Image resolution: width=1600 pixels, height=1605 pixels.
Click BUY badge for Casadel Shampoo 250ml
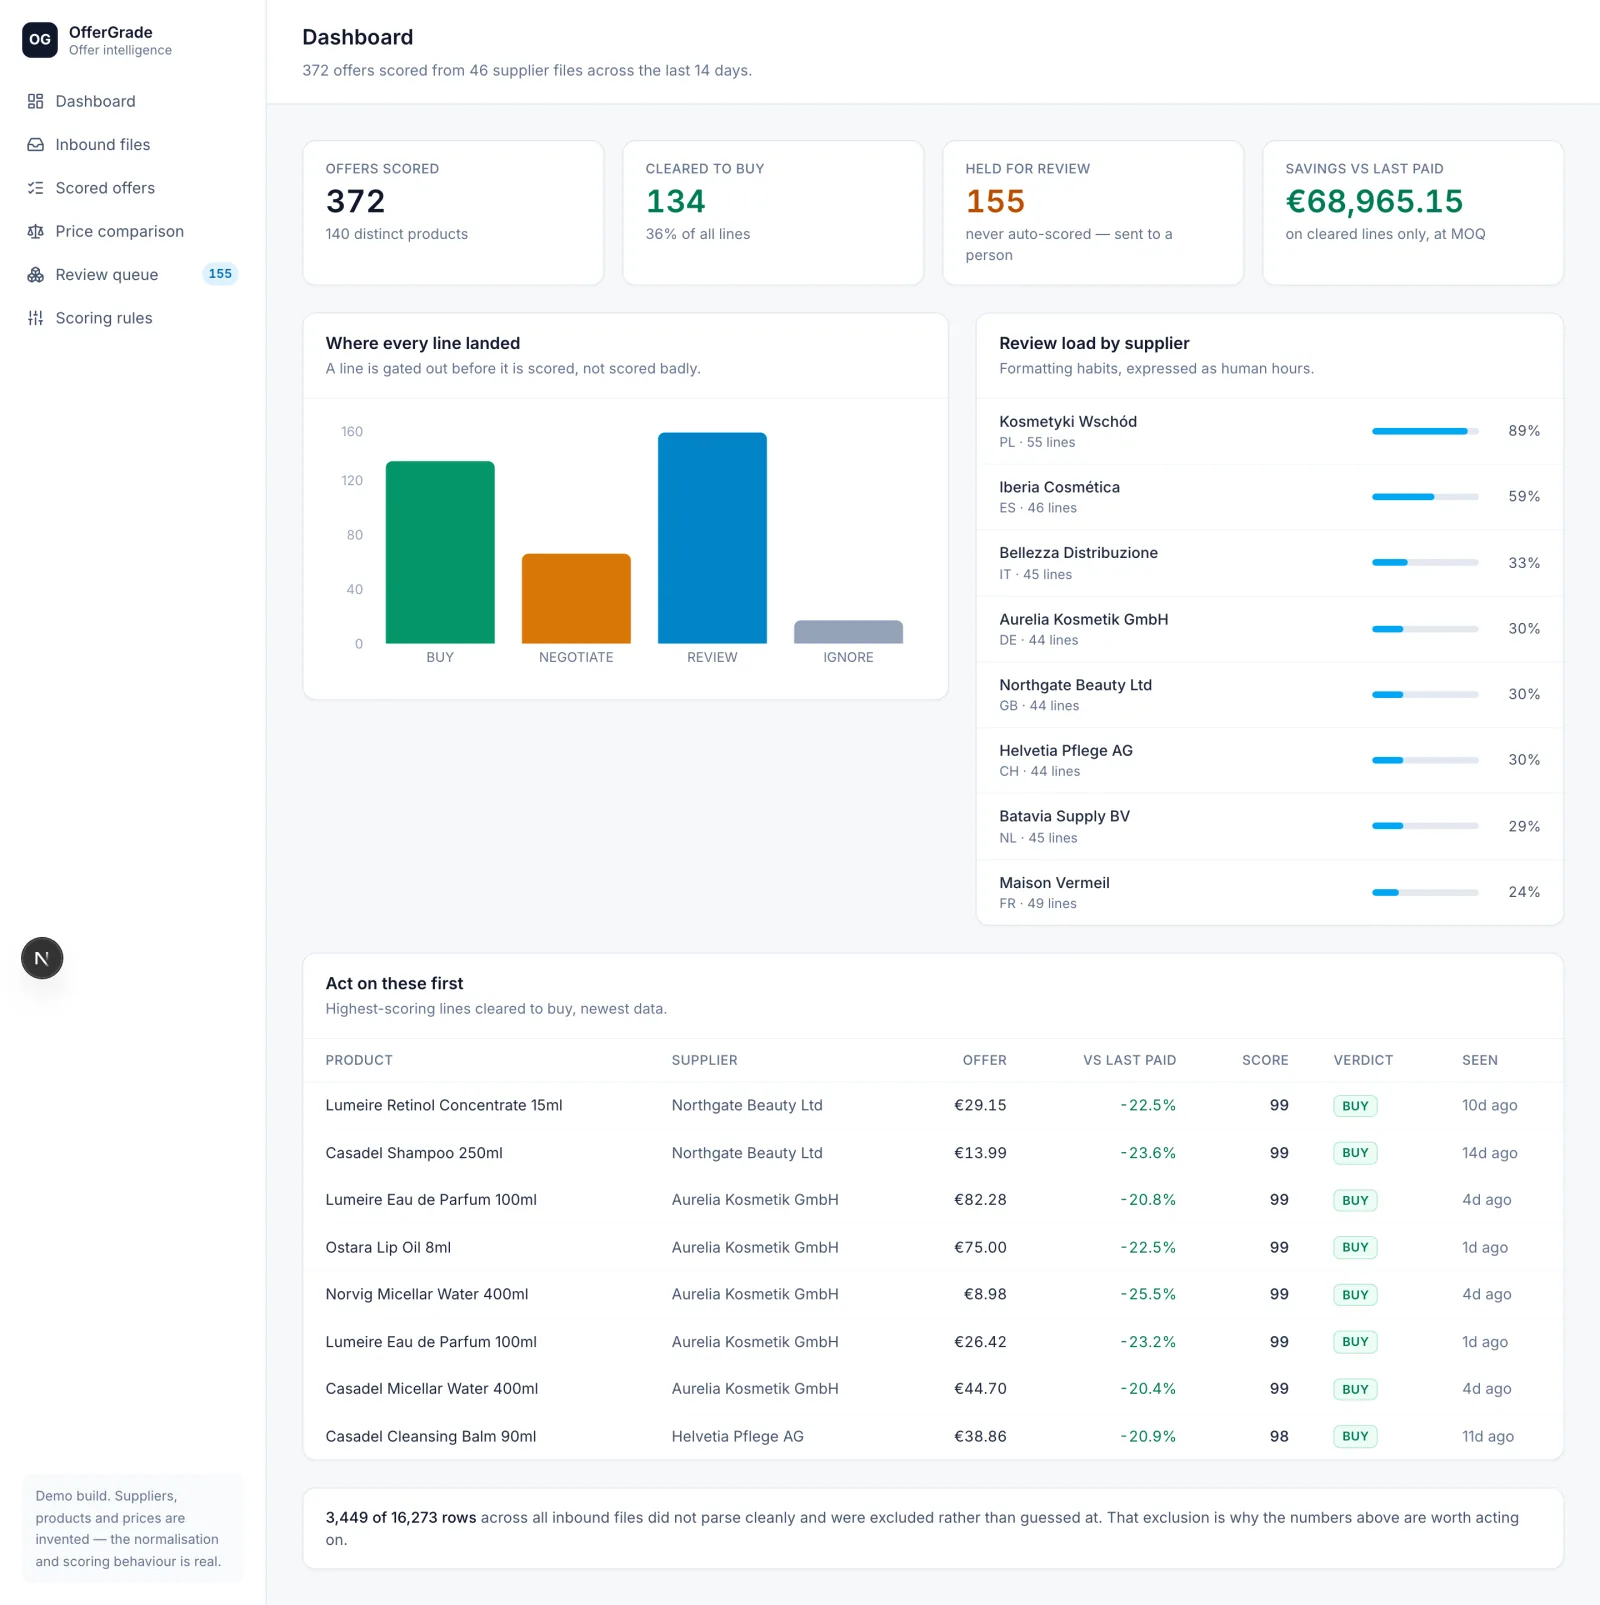1355,1153
